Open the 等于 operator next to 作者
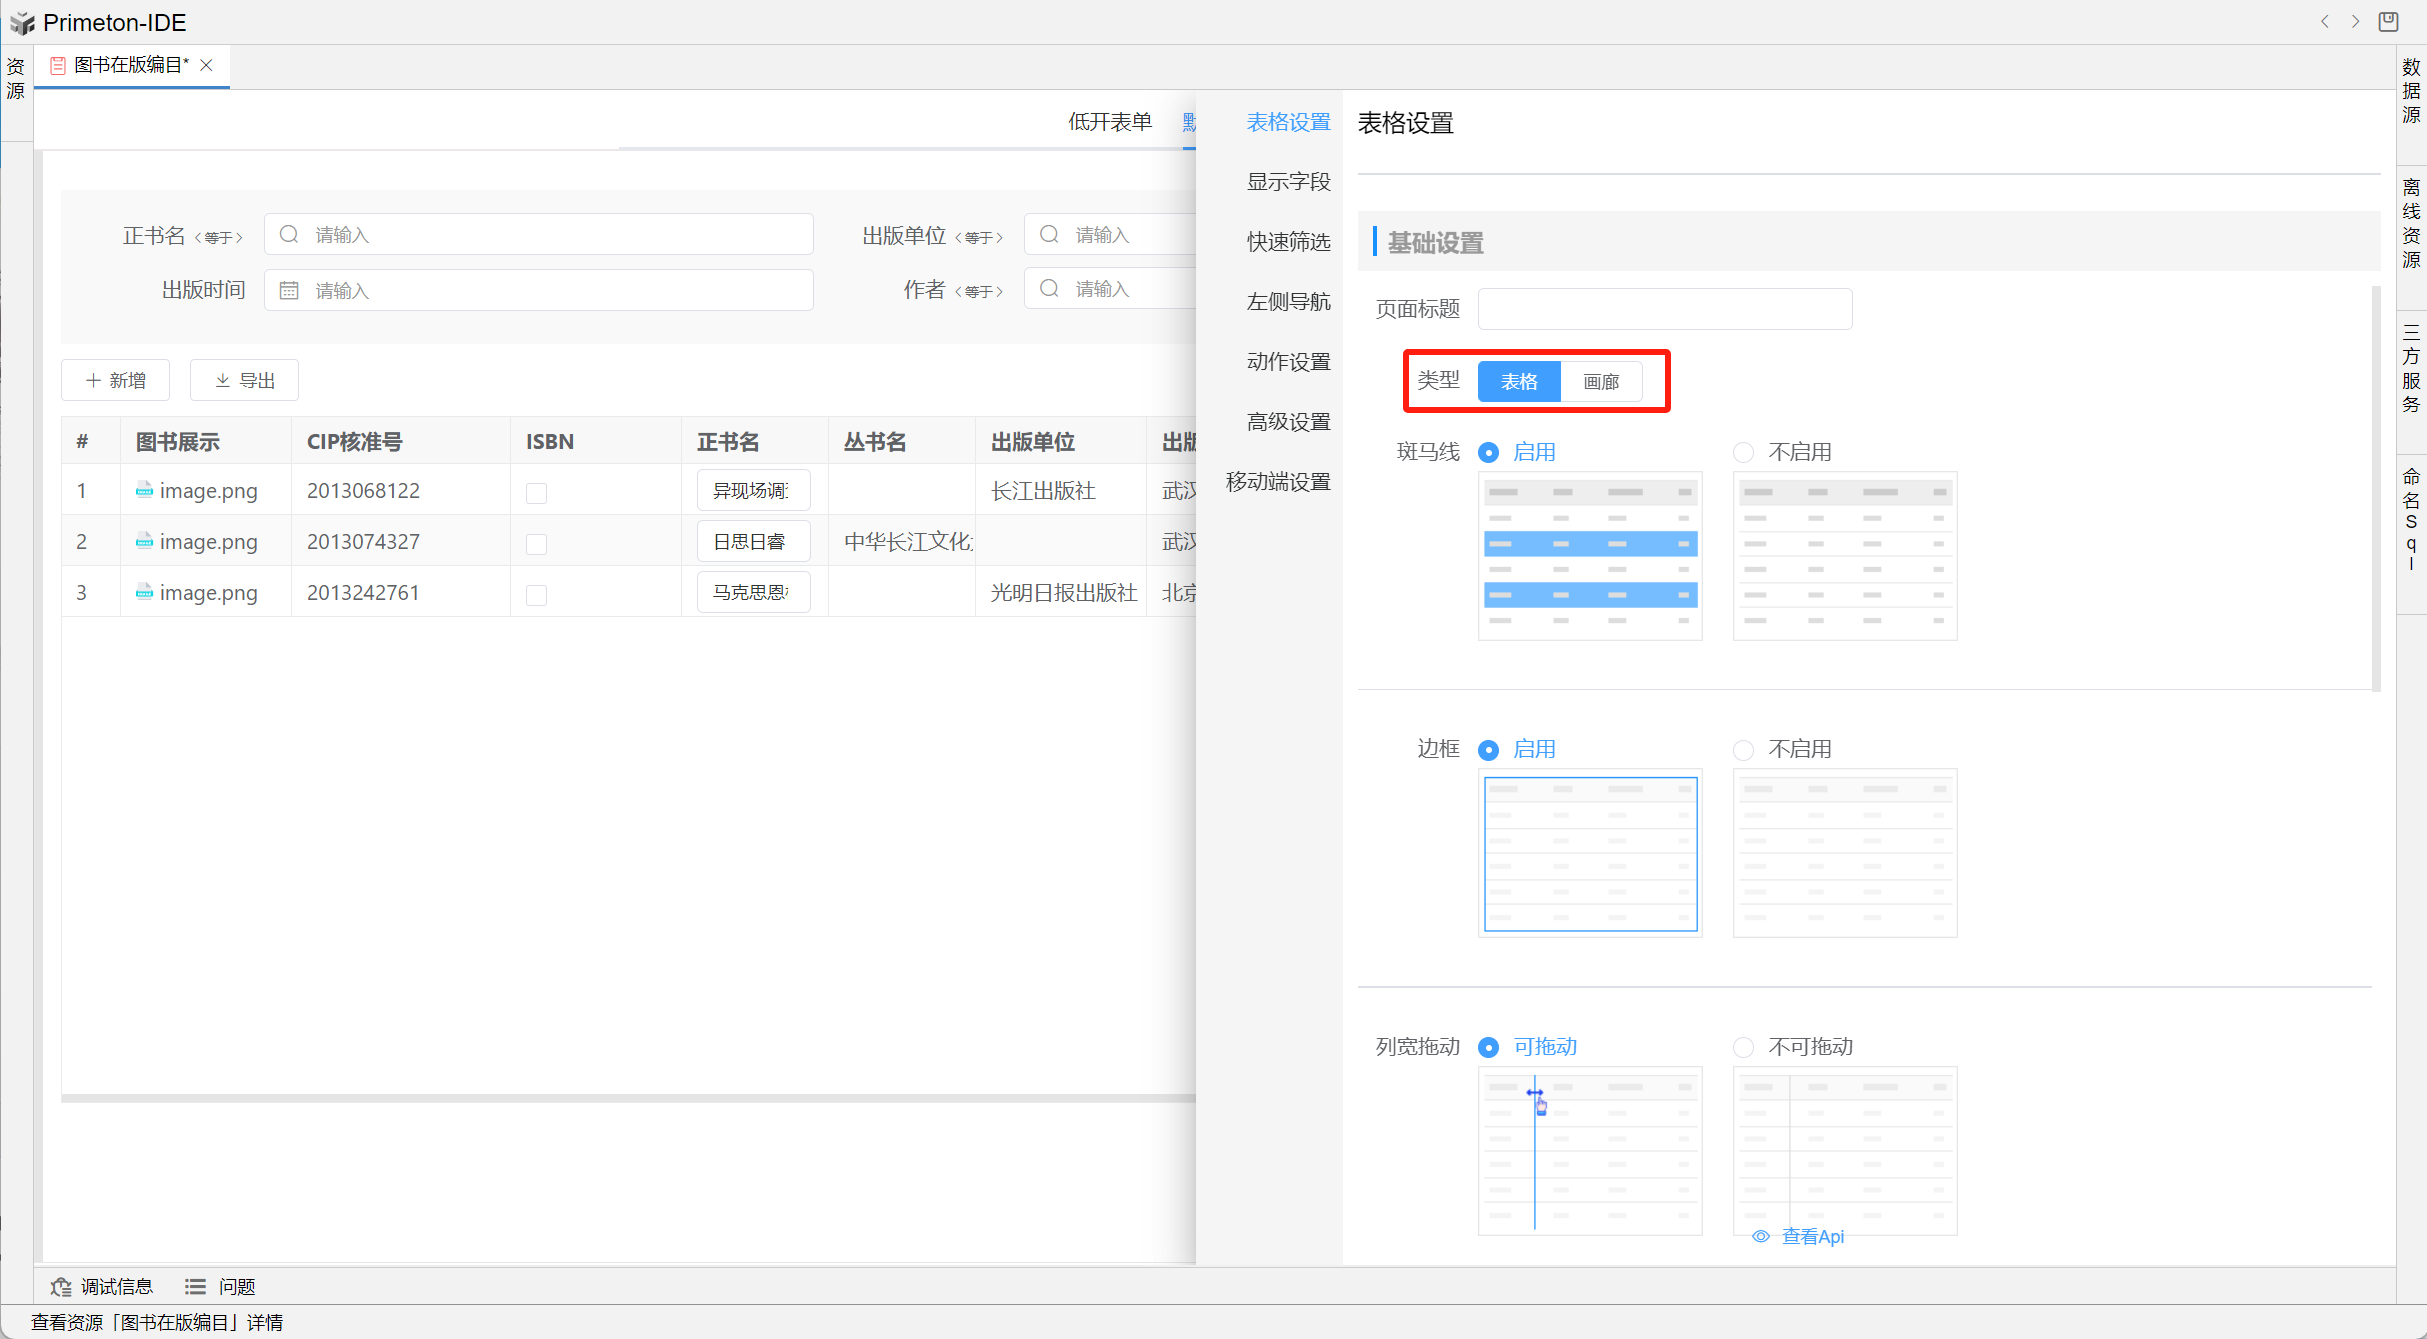 [978, 291]
